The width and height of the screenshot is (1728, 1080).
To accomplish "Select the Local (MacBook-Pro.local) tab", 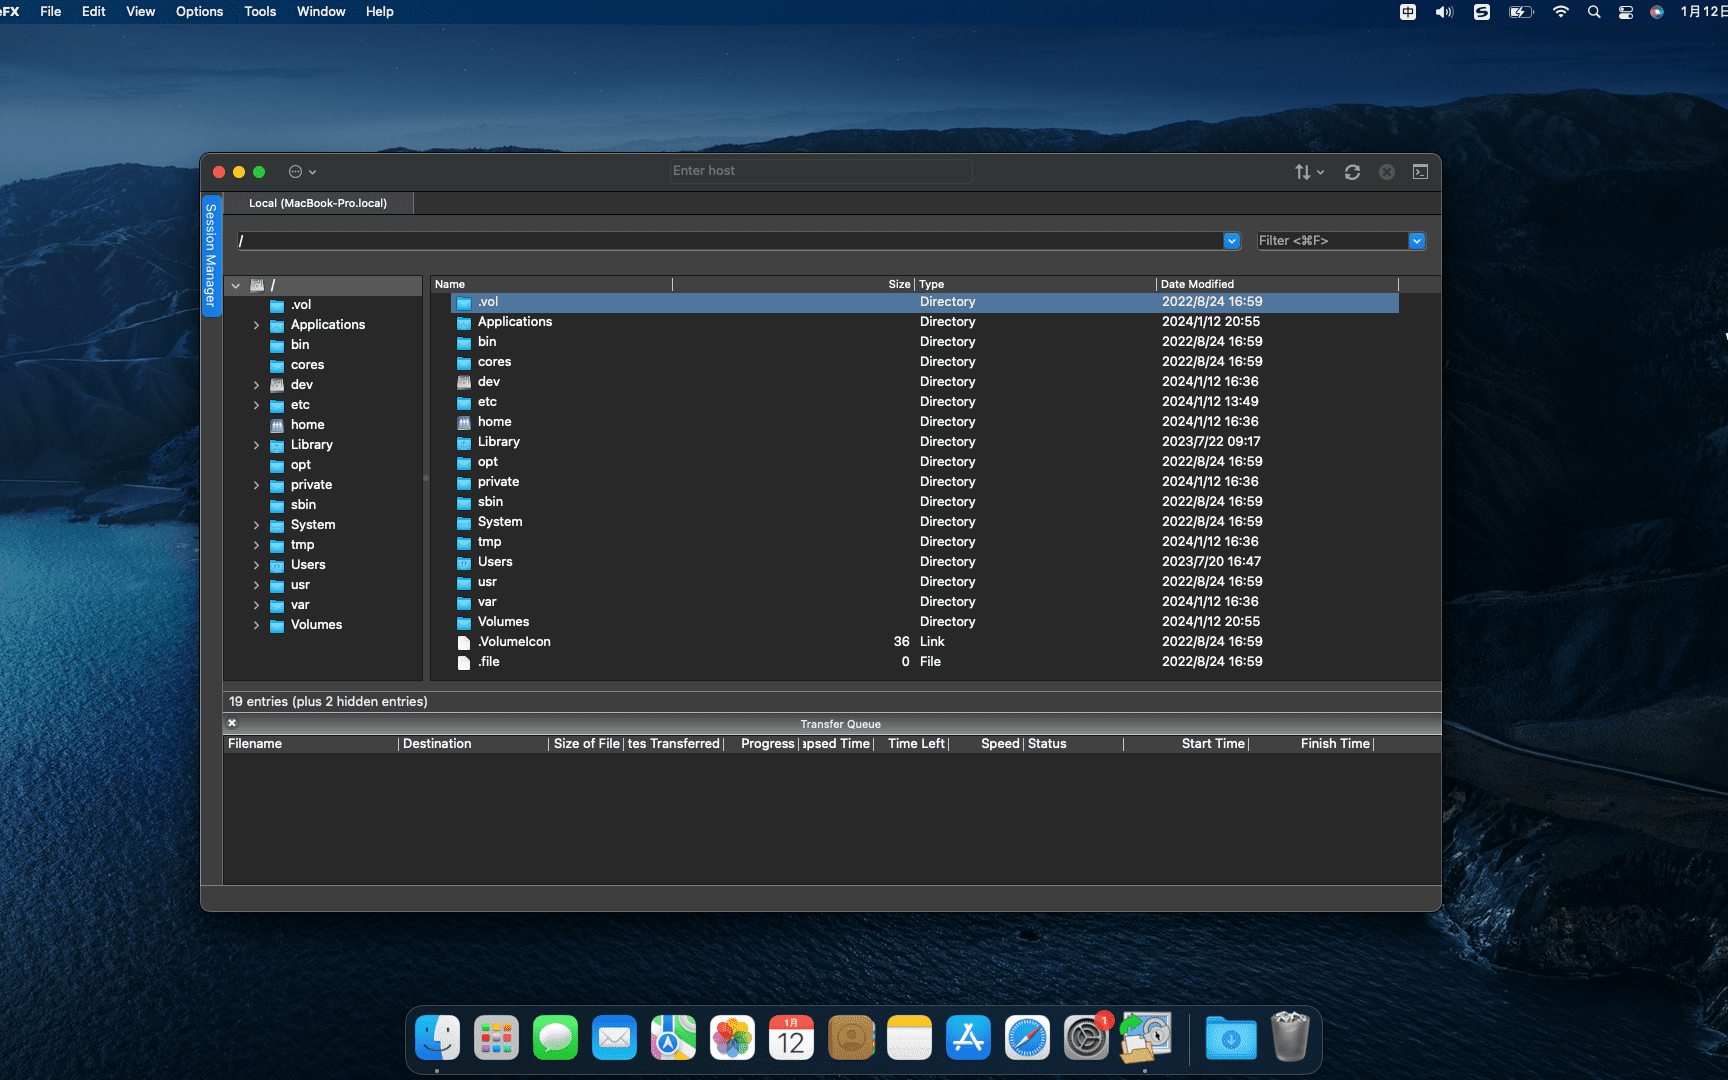I will [318, 202].
